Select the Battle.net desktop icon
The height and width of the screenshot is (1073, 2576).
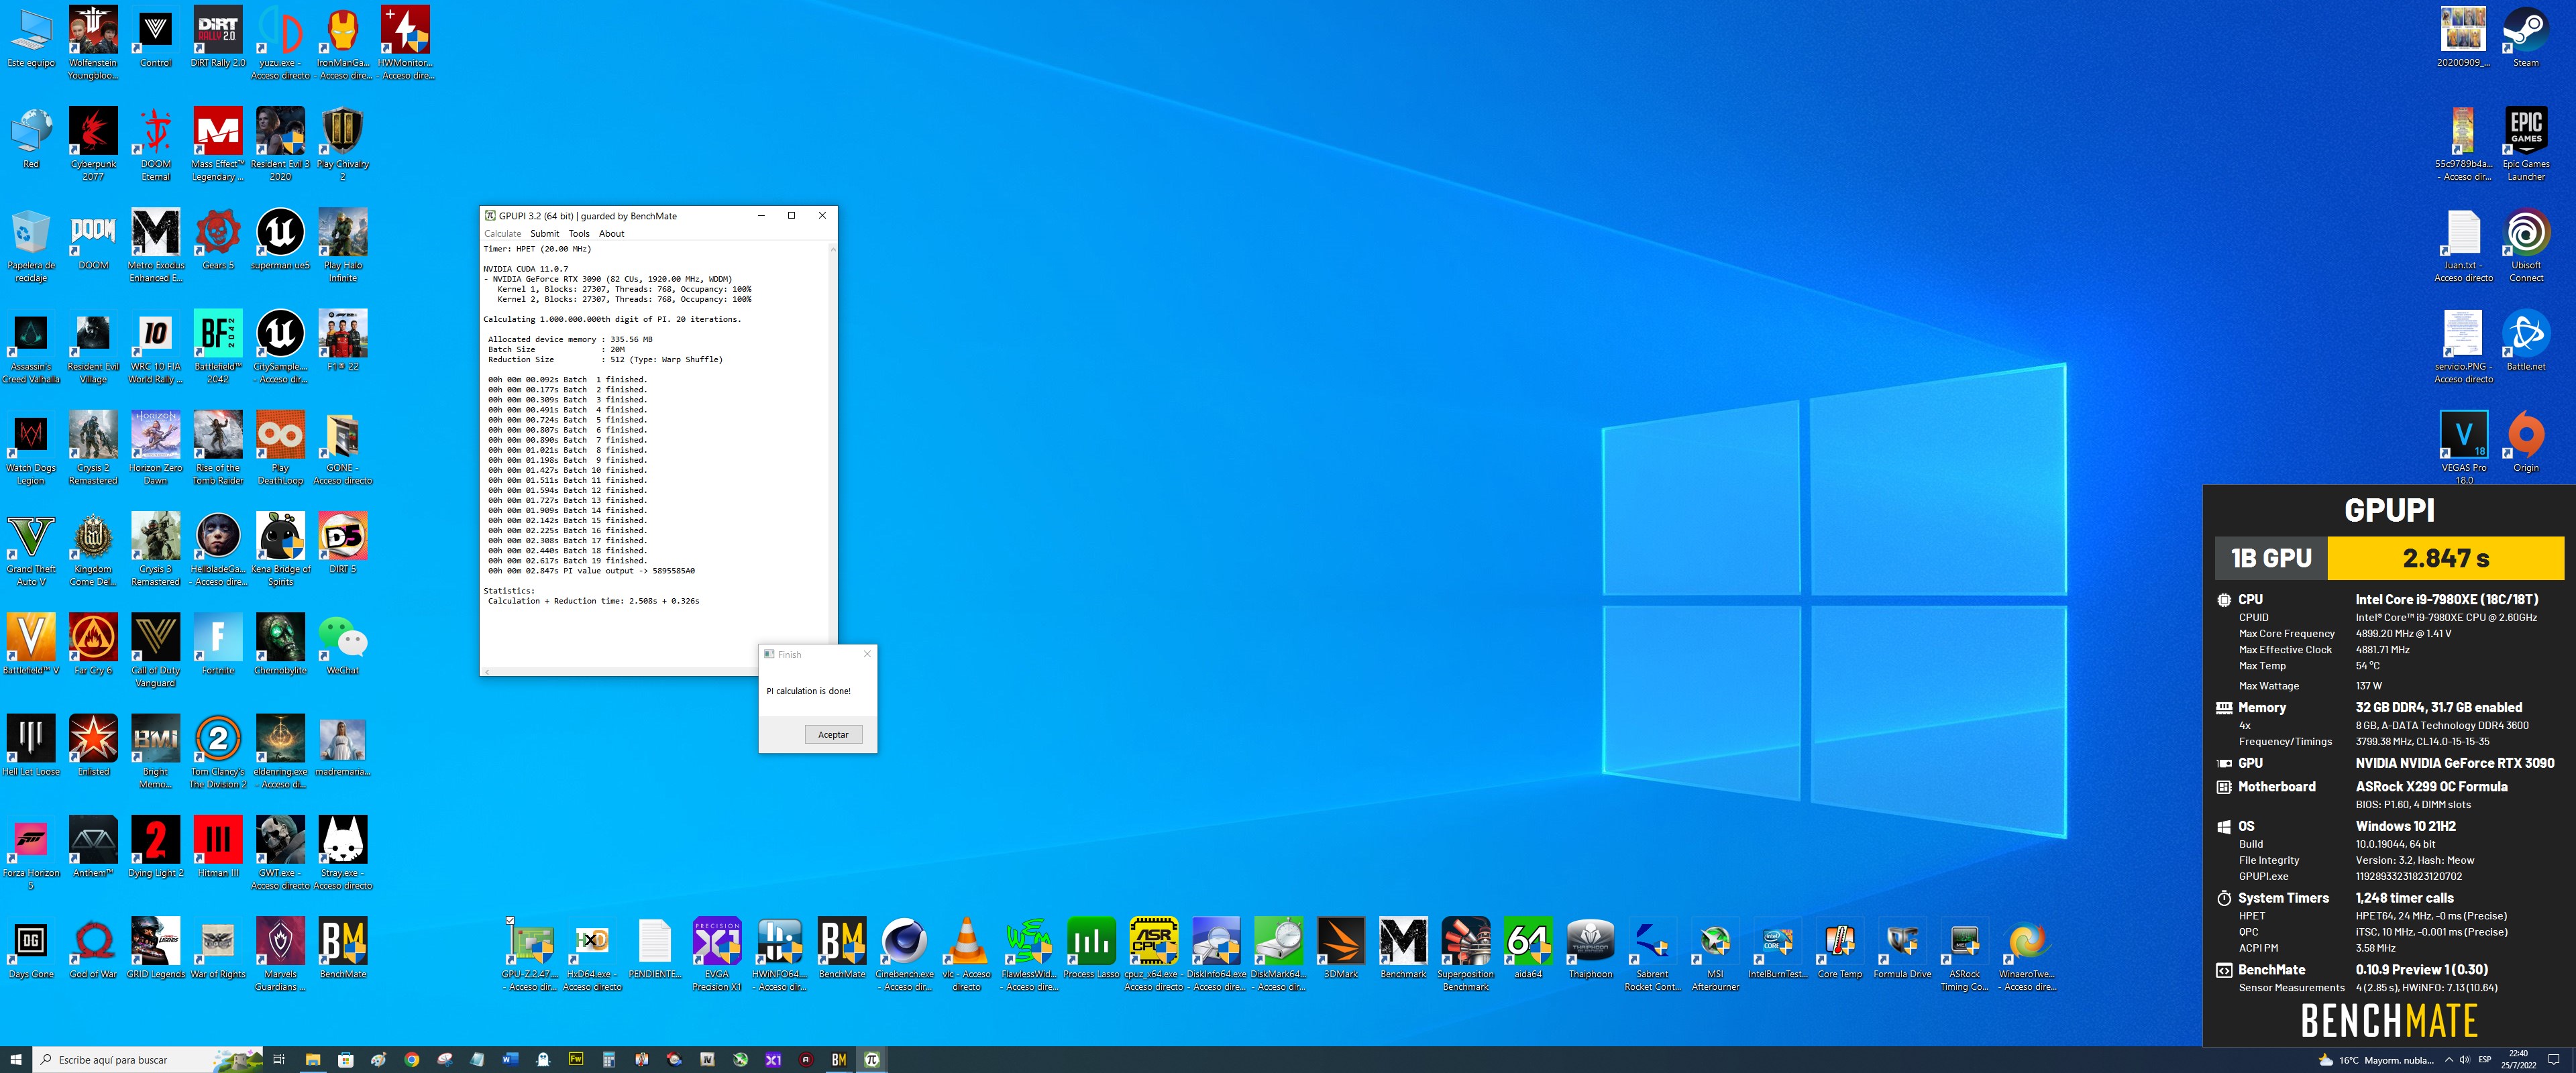pyautogui.click(x=2526, y=341)
